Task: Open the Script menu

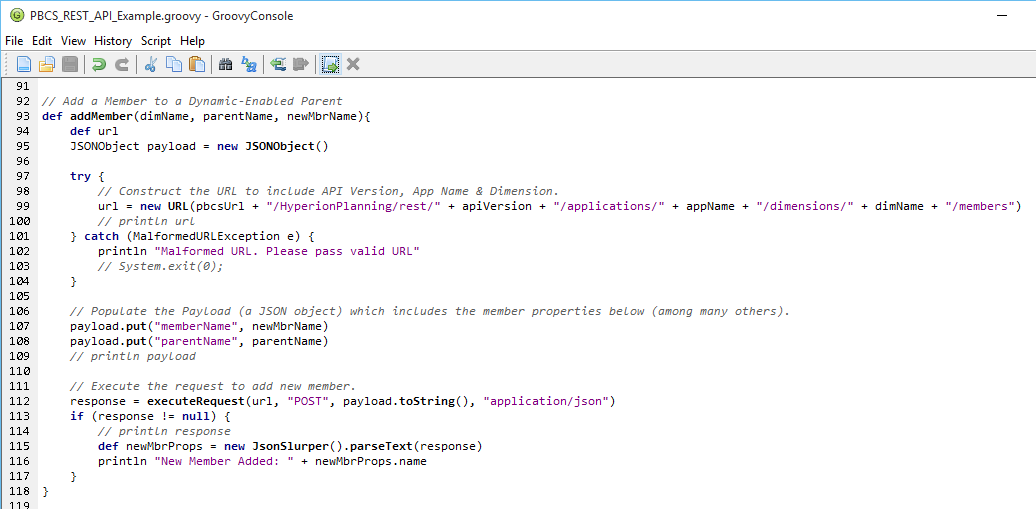Action: tap(156, 41)
